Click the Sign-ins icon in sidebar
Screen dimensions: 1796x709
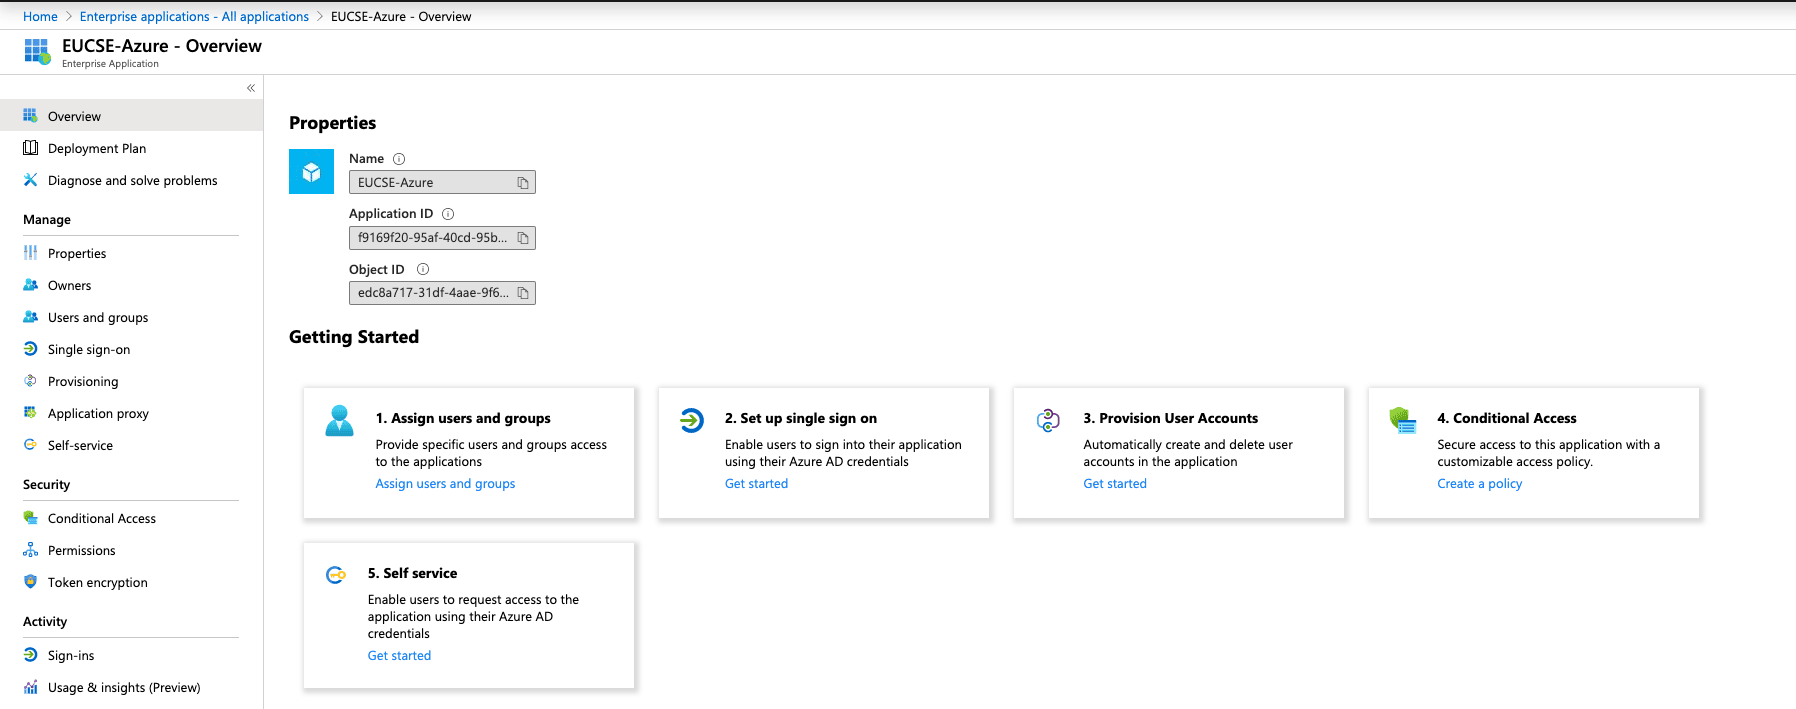pos(30,655)
